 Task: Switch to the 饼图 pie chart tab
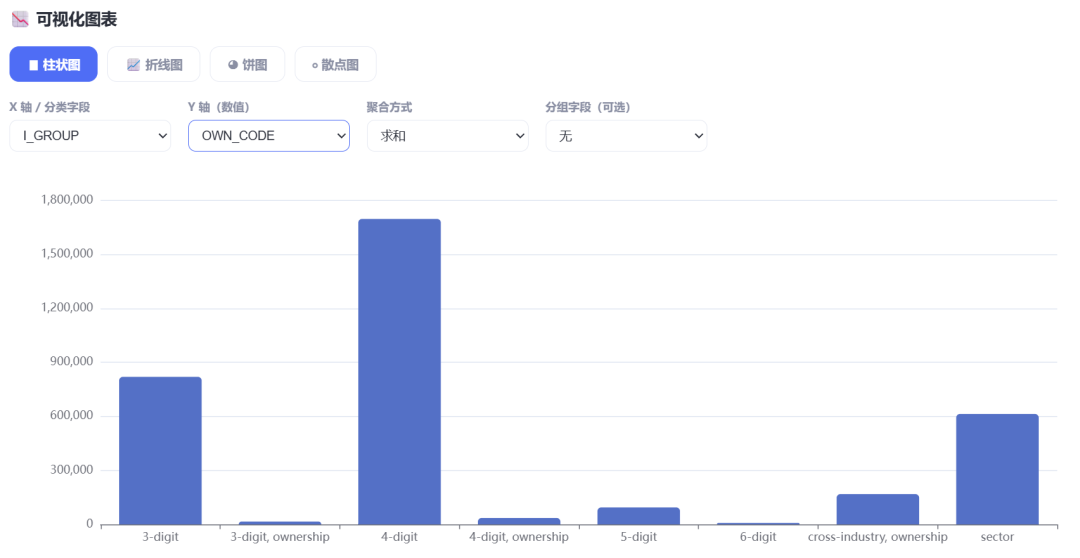click(247, 65)
